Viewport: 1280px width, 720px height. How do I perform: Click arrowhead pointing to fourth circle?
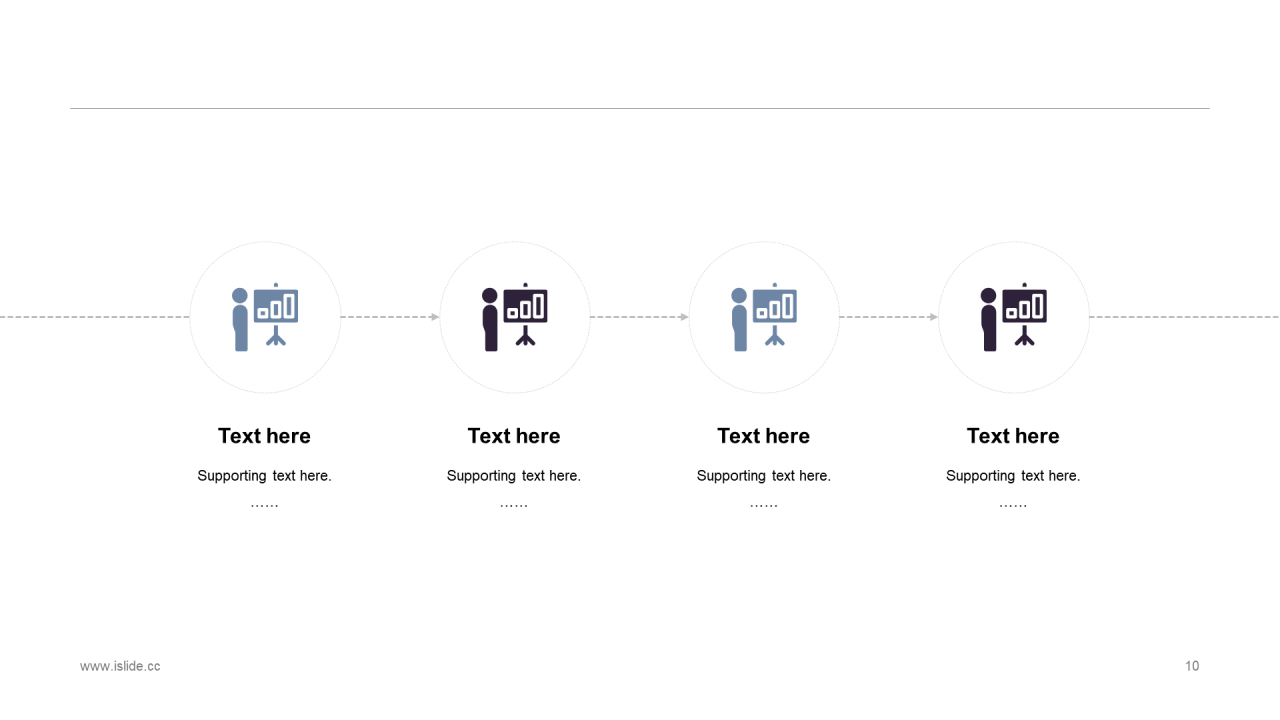[x=934, y=317]
